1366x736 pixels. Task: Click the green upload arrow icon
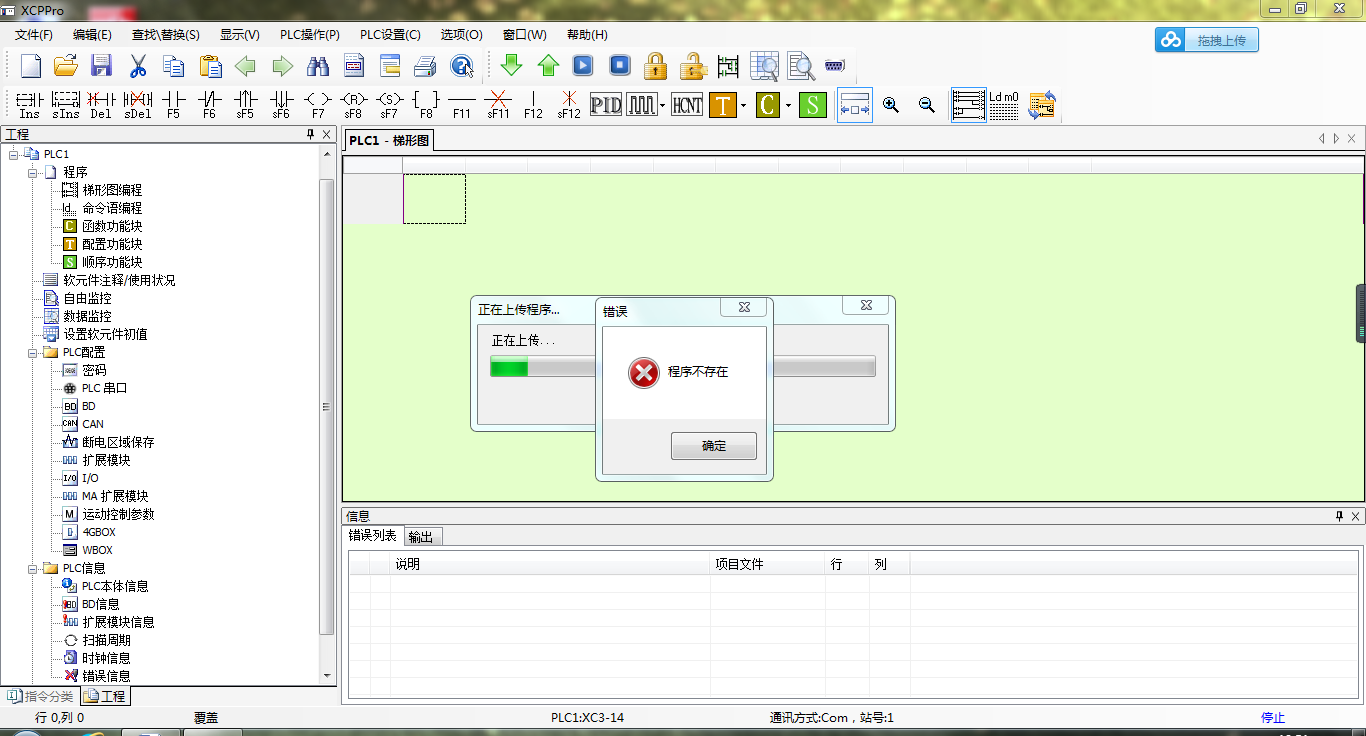pyautogui.click(x=548, y=66)
